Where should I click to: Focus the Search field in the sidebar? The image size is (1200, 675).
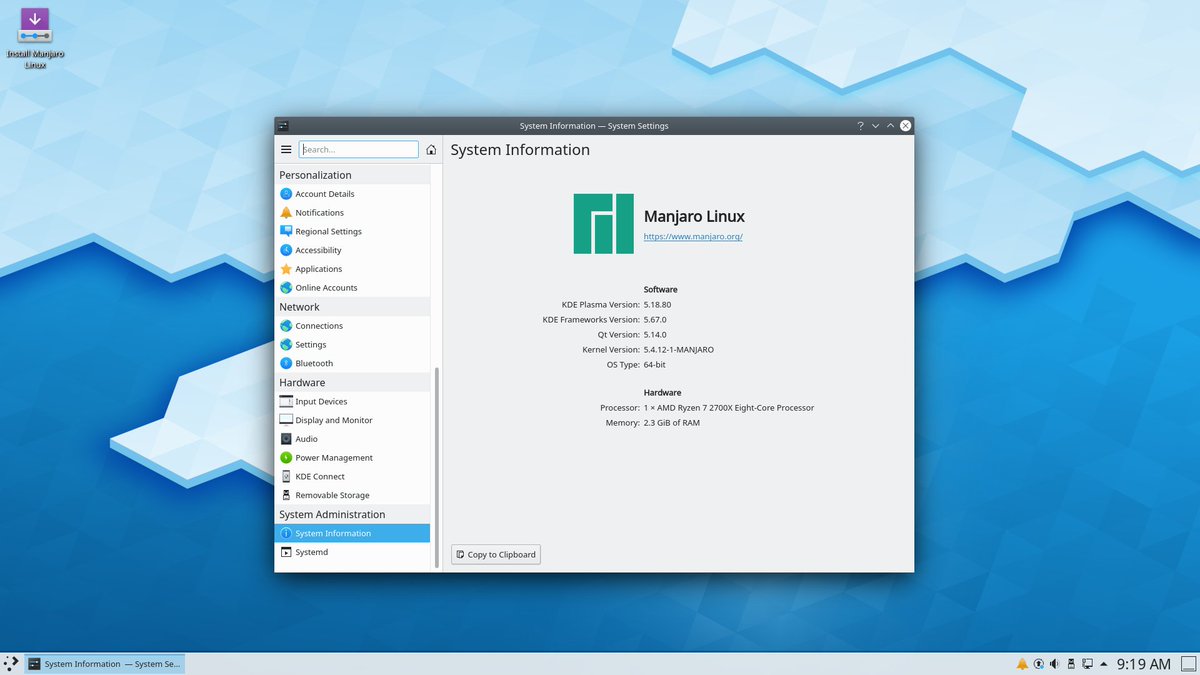tap(359, 149)
